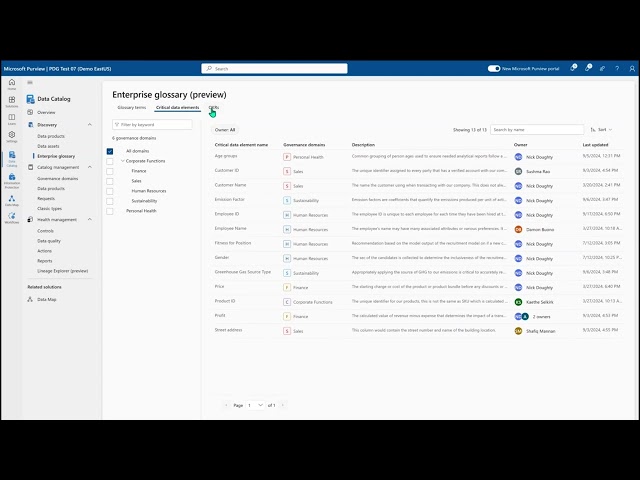Open the feedback icon in header

(602, 69)
